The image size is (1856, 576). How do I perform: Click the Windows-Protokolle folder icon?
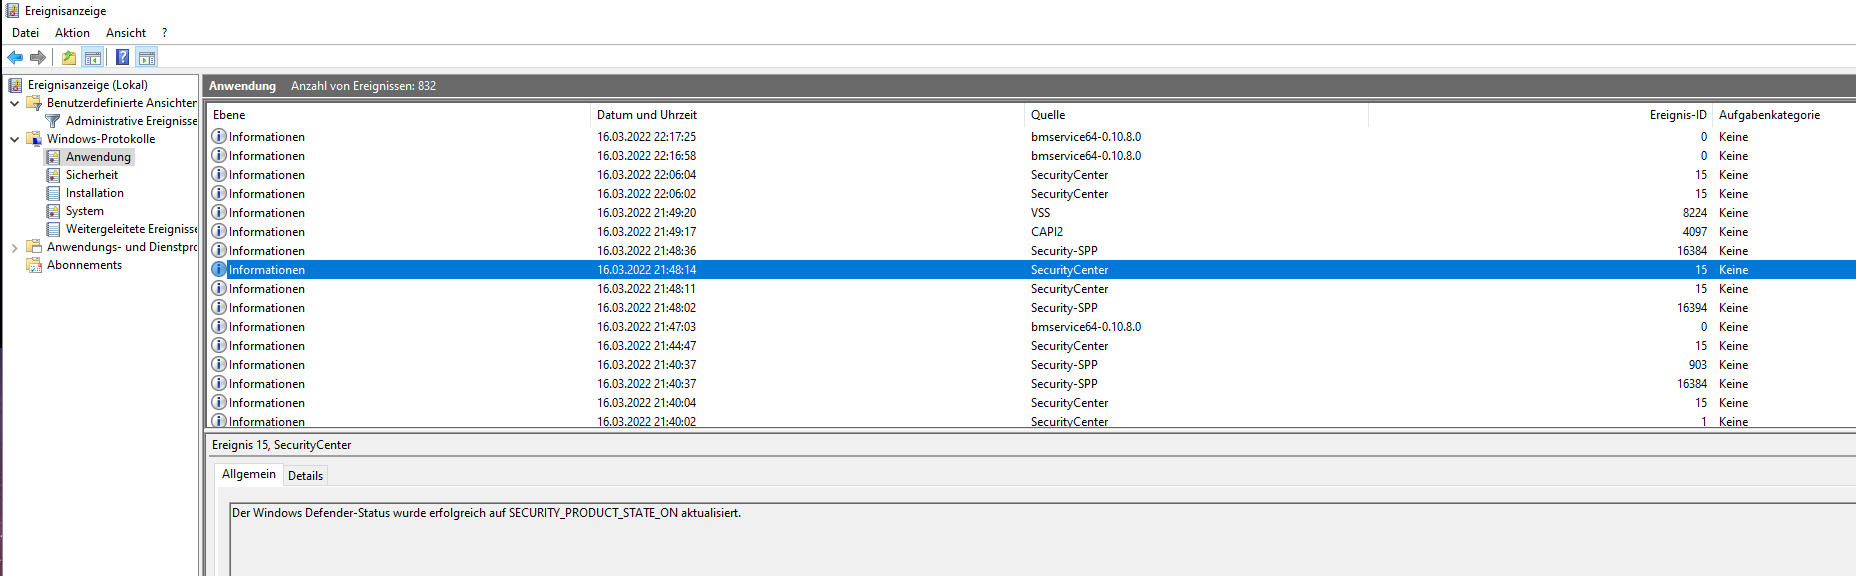tap(34, 139)
